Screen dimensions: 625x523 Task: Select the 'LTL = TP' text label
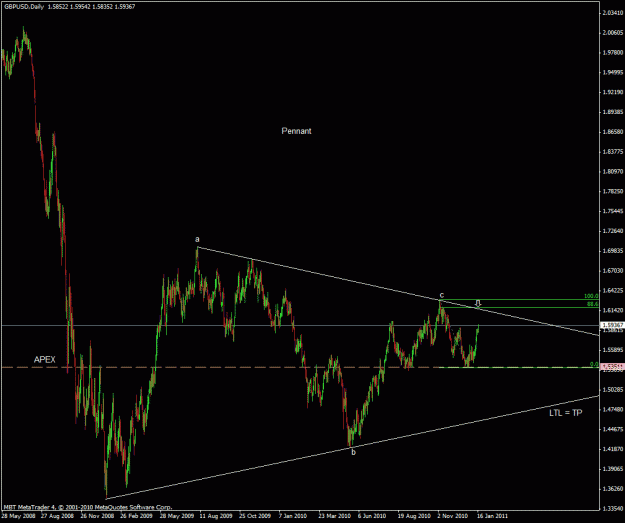(x=566, y=413)
